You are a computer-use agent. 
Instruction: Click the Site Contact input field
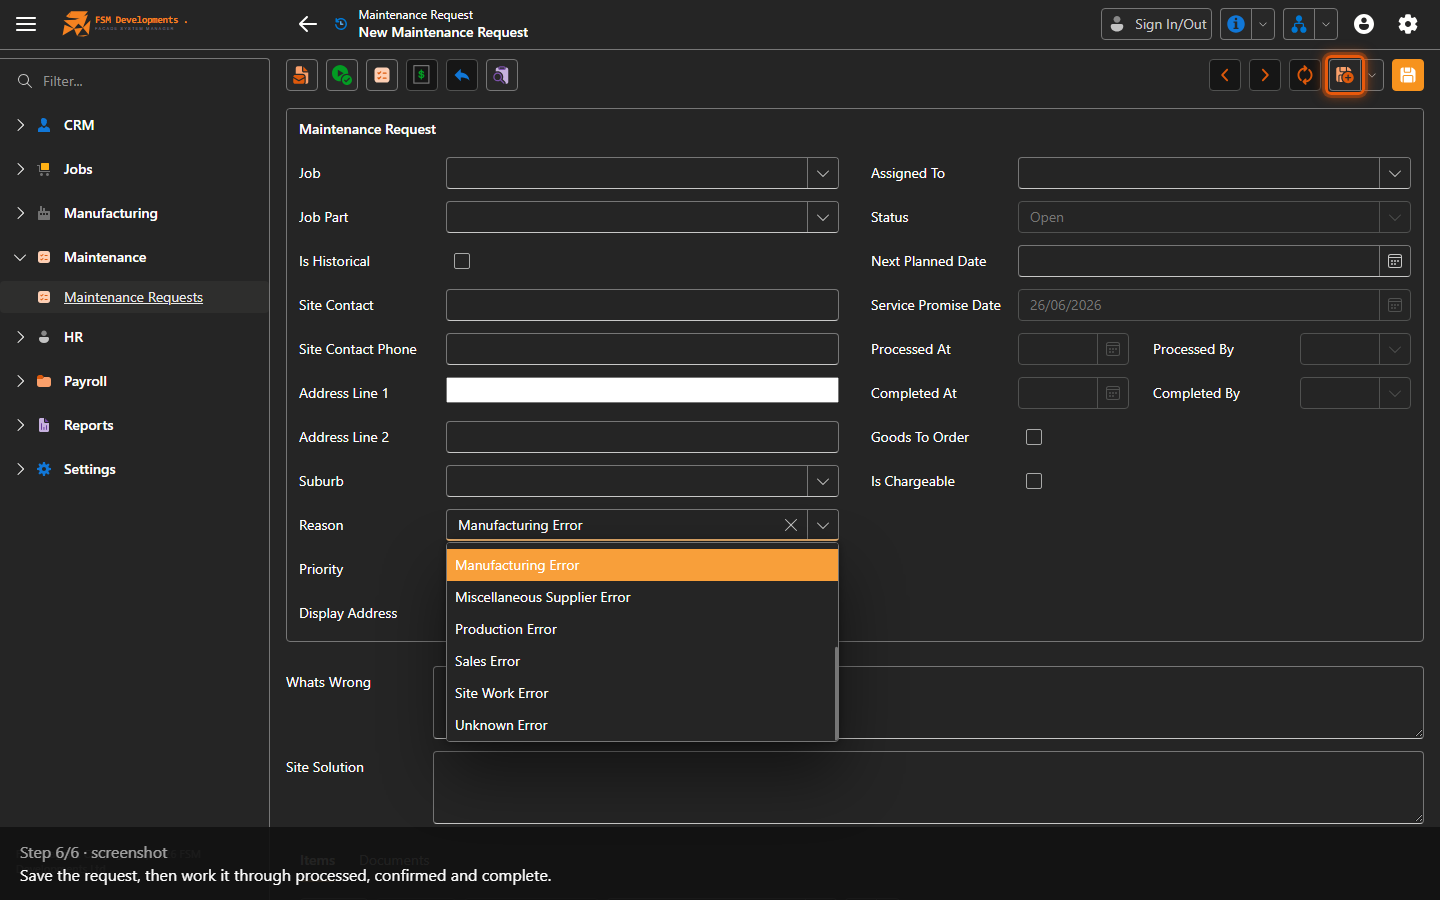point(642,305)
